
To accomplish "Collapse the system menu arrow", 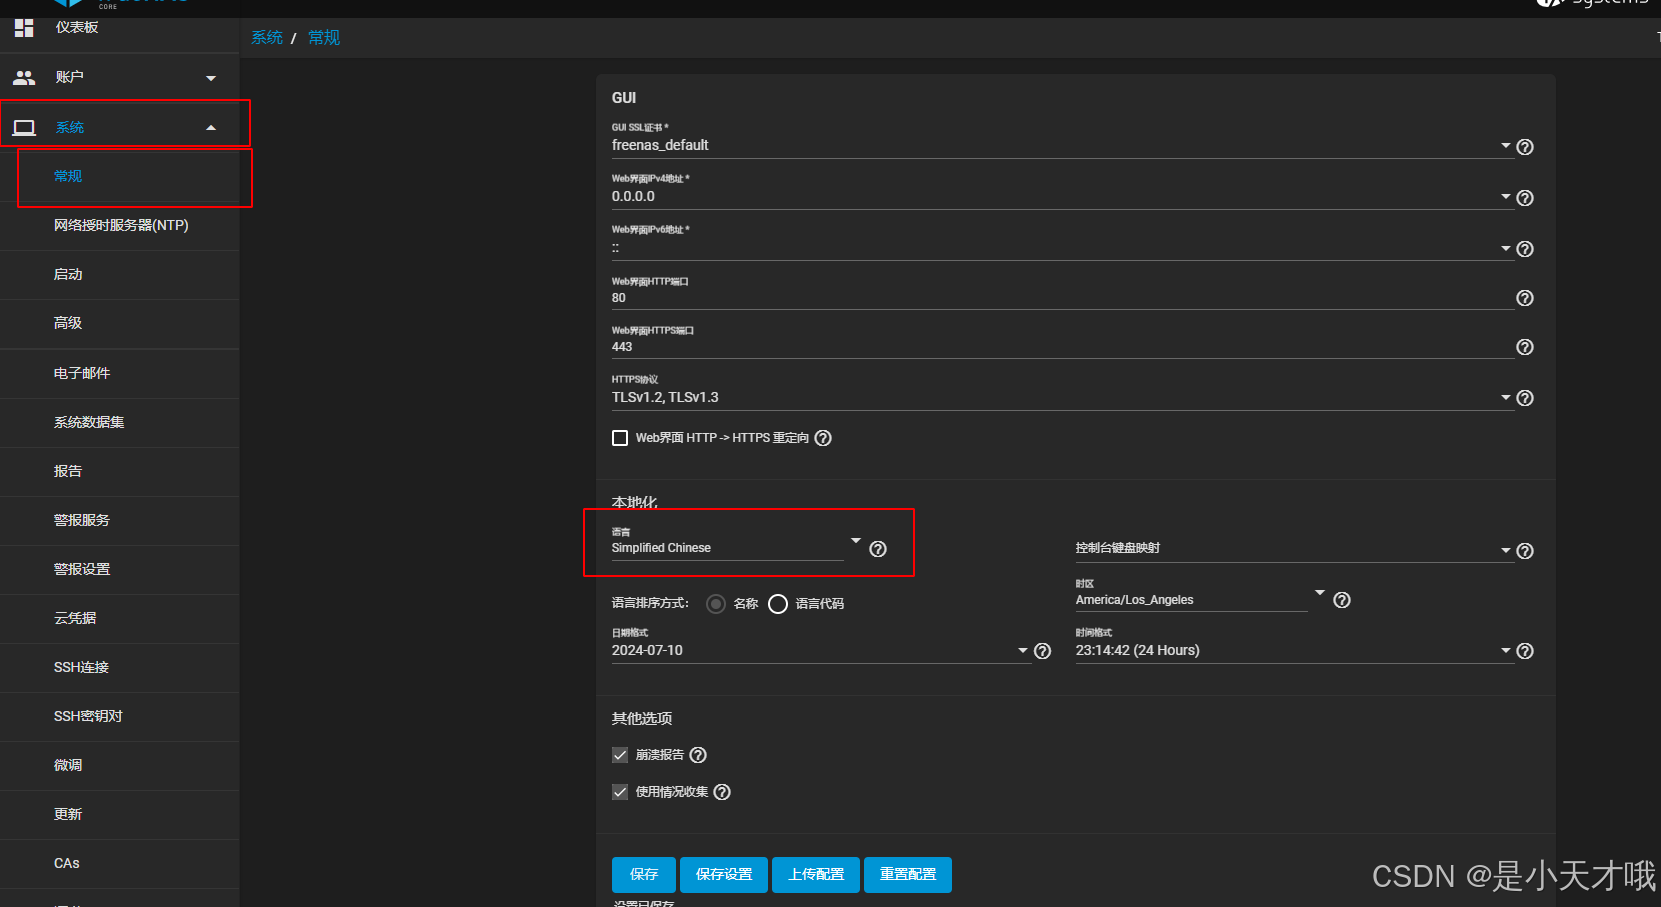I will tap(211, 128).
